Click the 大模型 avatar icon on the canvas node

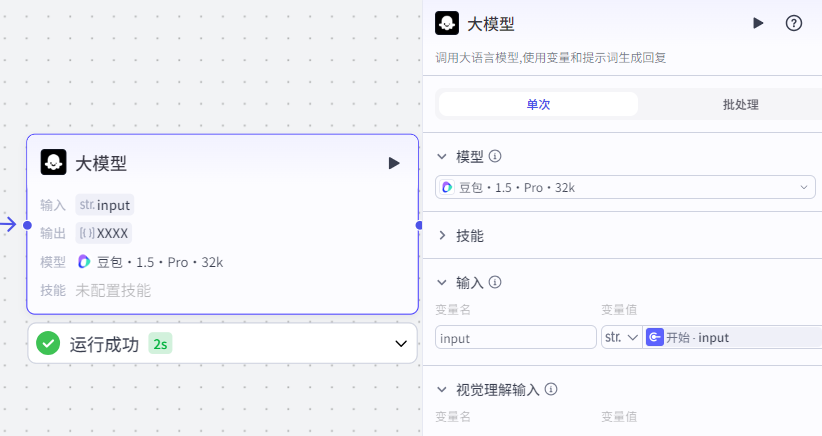coord(53,162)
